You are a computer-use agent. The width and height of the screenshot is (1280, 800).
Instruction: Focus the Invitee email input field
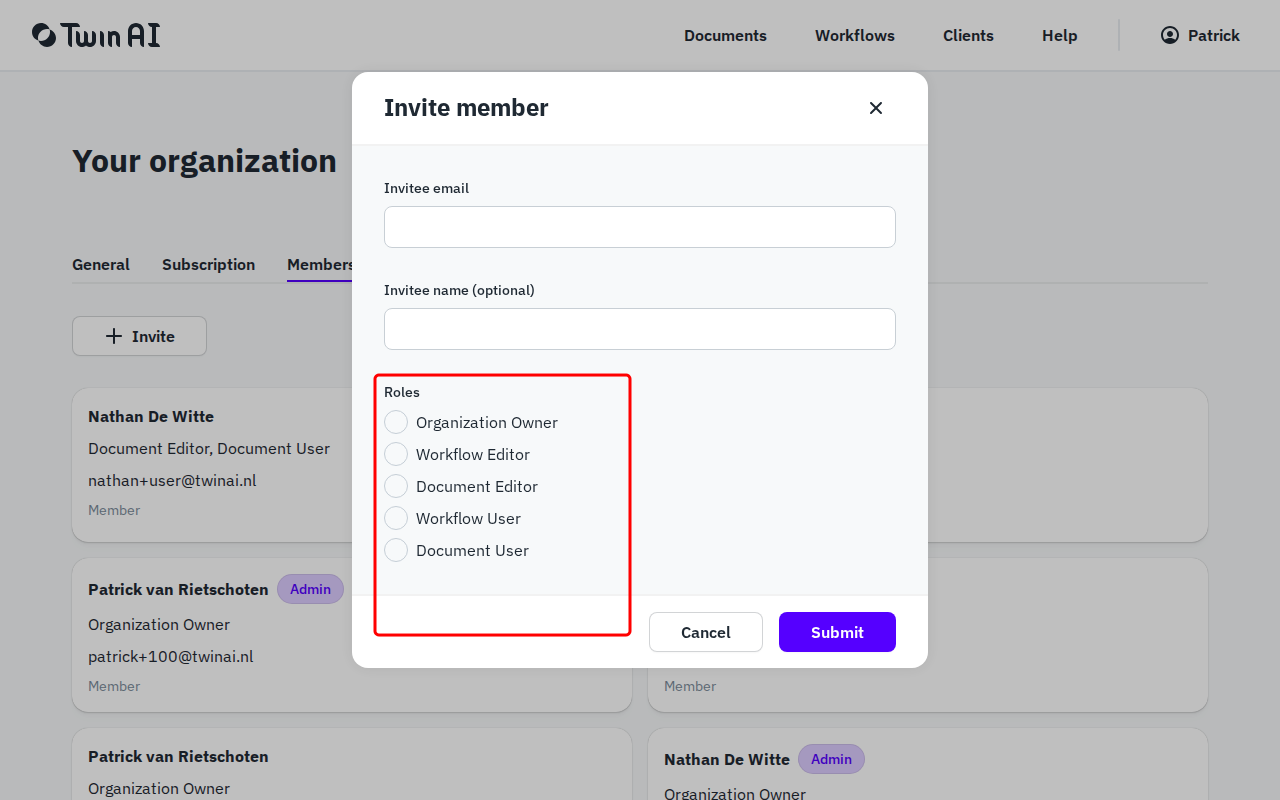click(x=639, y=227)
